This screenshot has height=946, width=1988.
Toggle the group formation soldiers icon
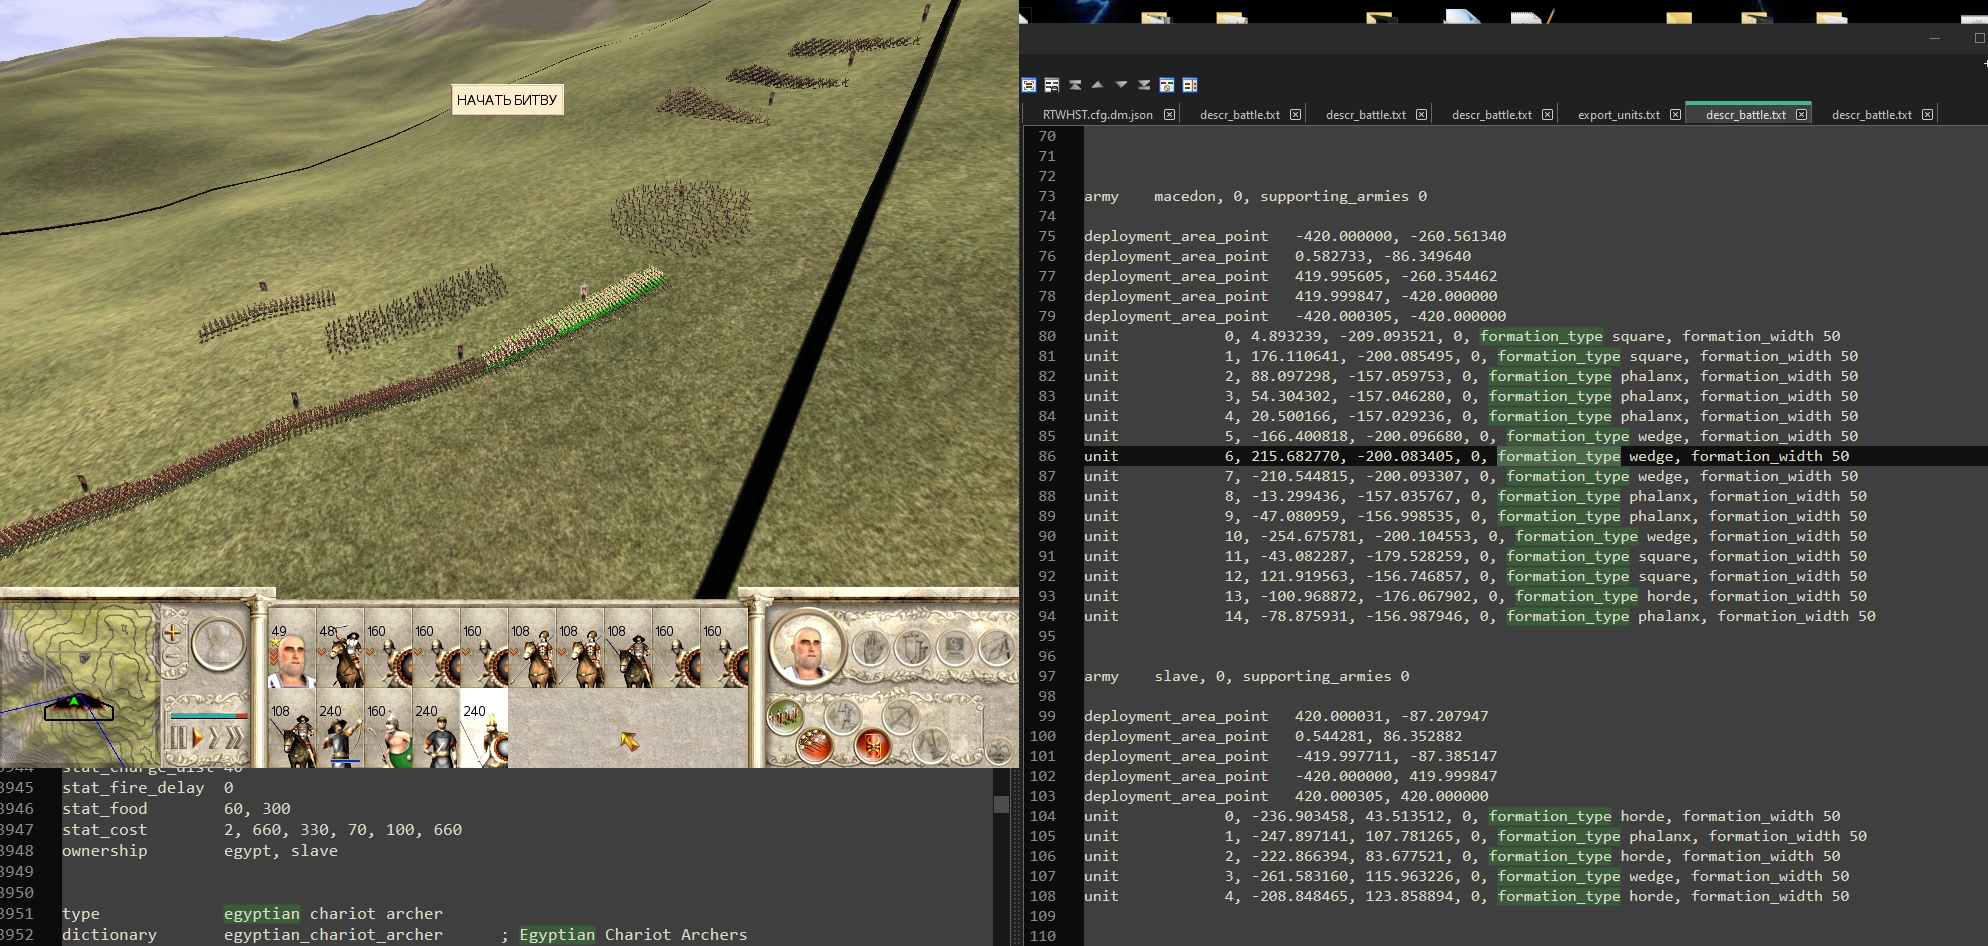point(785,716)
